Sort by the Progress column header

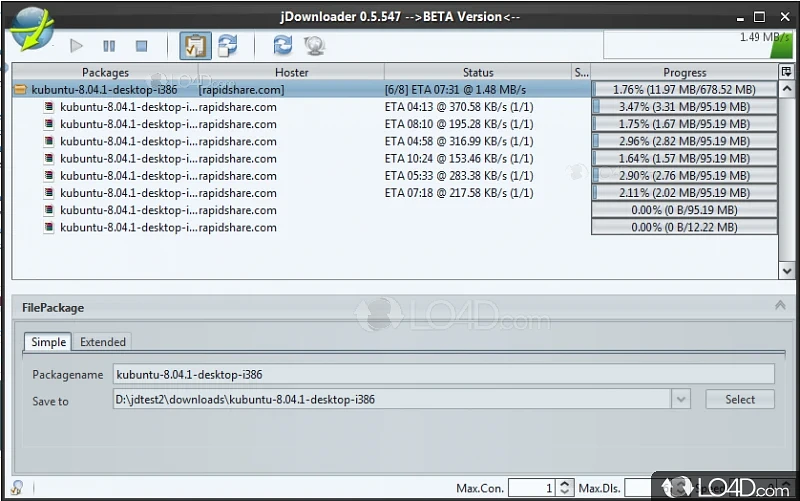tap(684, 72)
